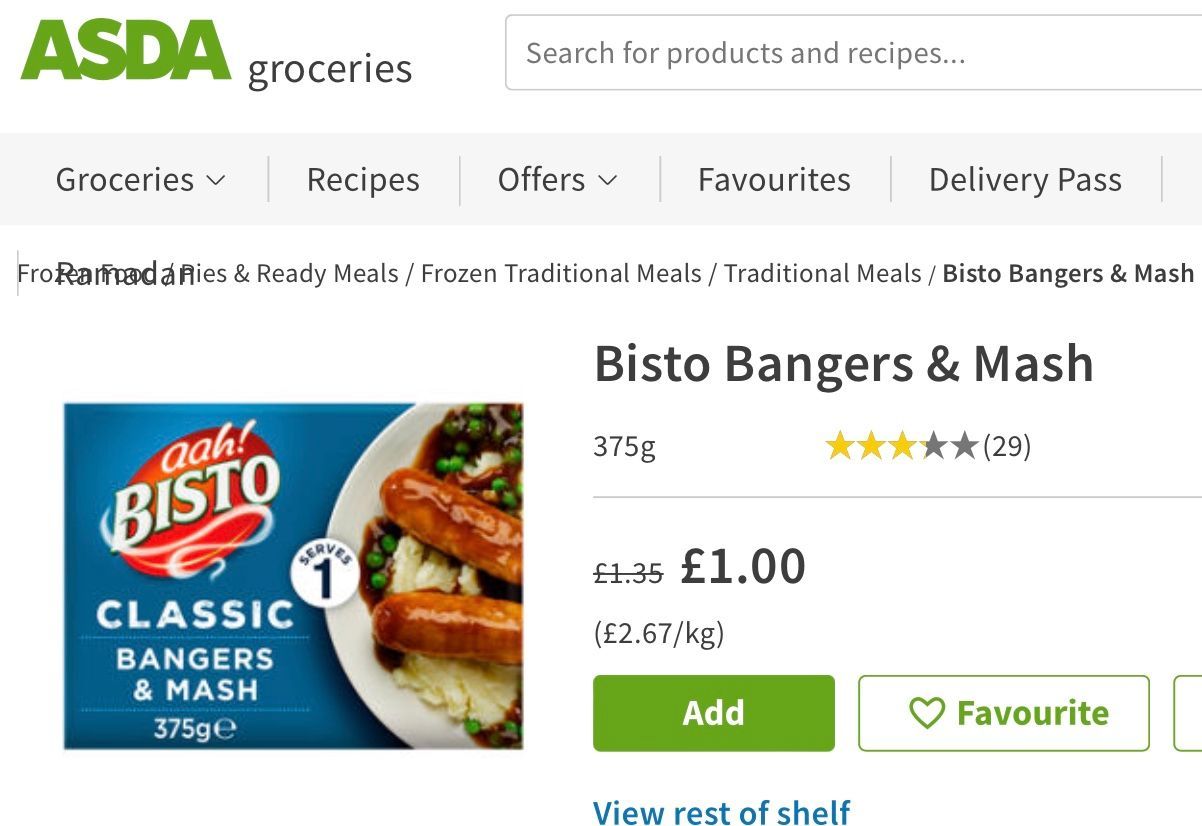Open the 29 reviews count
Viewport: 1202px width, 826px height.
click(1007, 446)
